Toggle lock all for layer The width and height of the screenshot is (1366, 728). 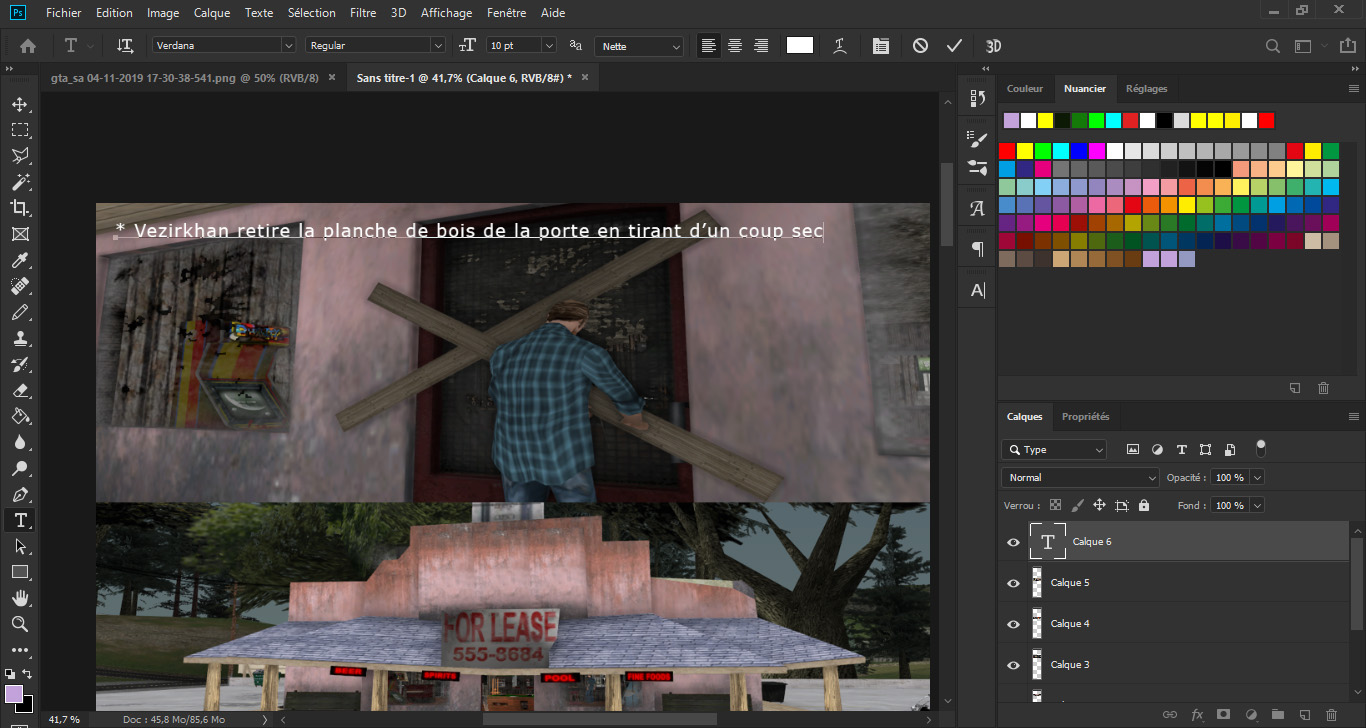pyautogui.click(x=1144, y=505)
